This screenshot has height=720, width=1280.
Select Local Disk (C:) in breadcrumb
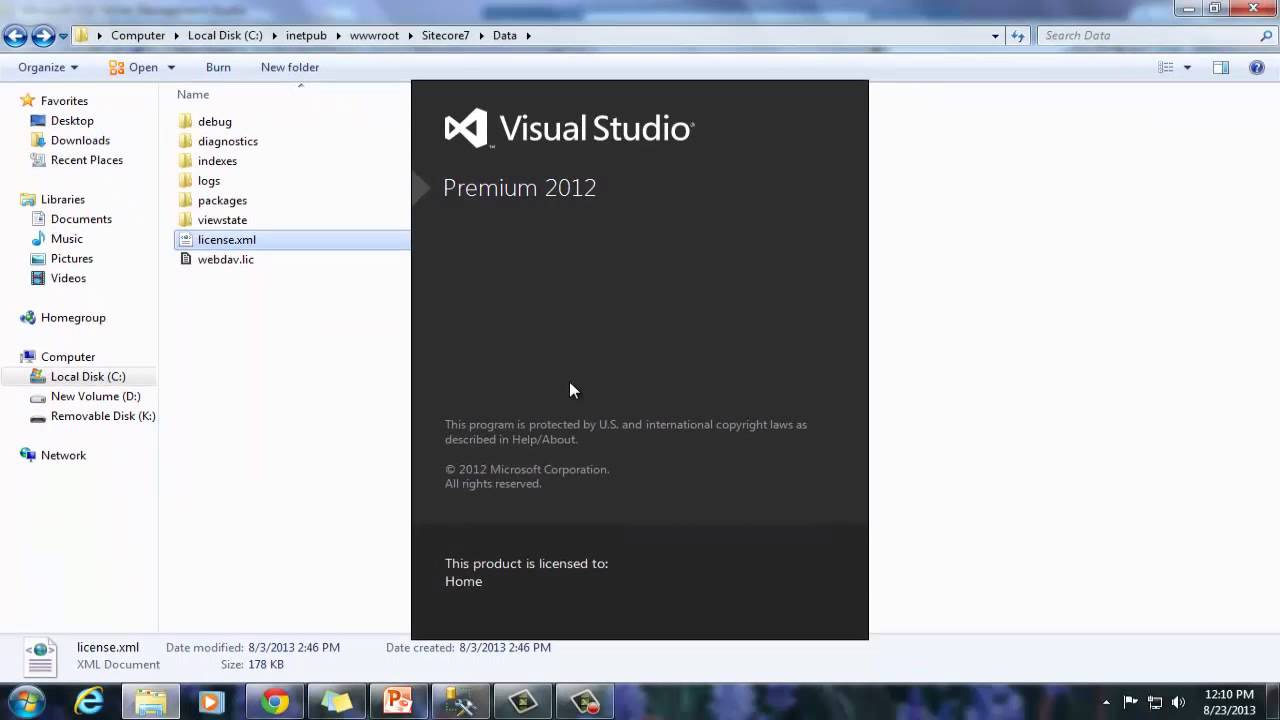click(225, 36)
